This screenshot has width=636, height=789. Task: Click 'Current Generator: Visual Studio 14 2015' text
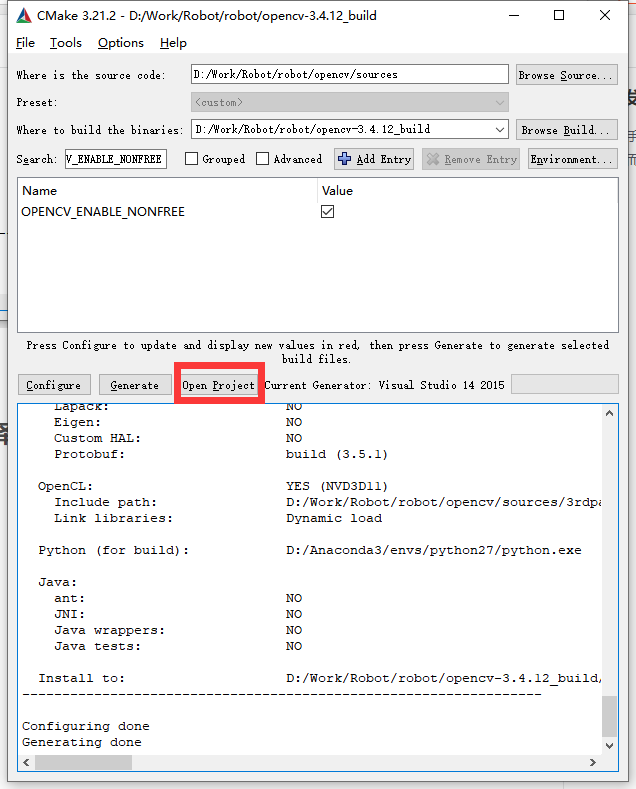pyautogui.click(x=384, y=385)
